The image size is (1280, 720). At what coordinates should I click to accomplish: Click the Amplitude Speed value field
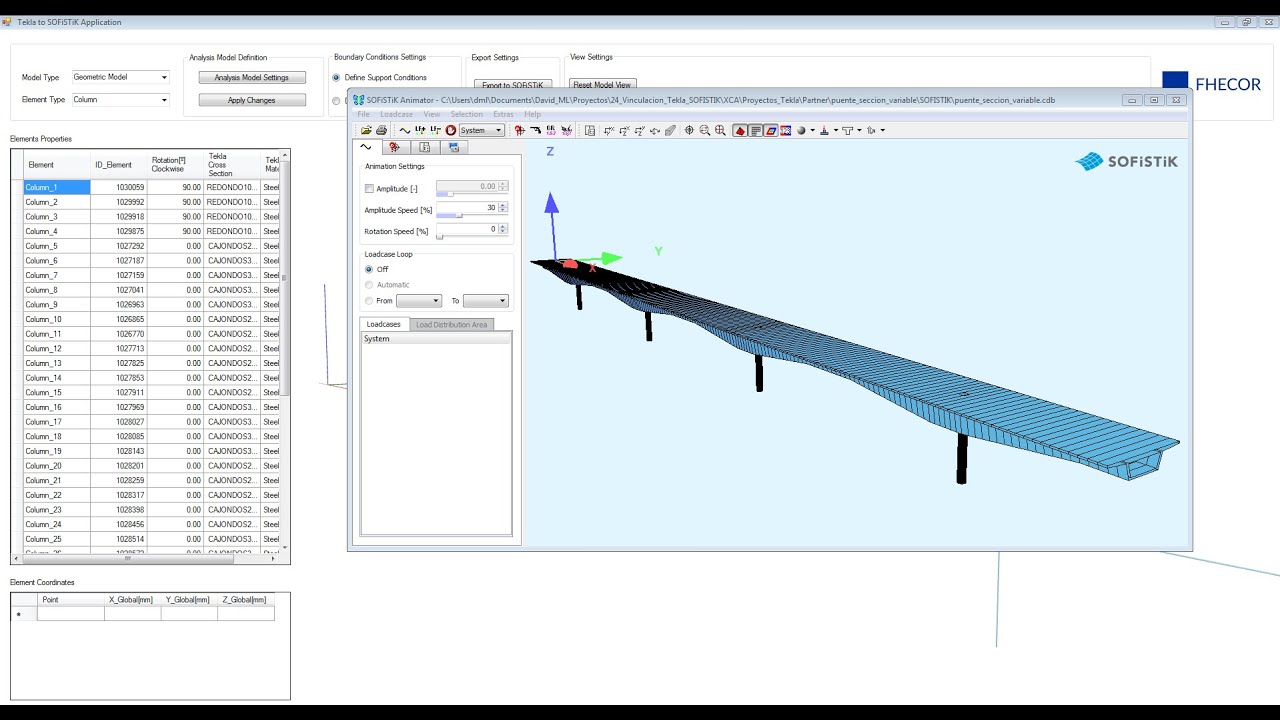(467, 207)
